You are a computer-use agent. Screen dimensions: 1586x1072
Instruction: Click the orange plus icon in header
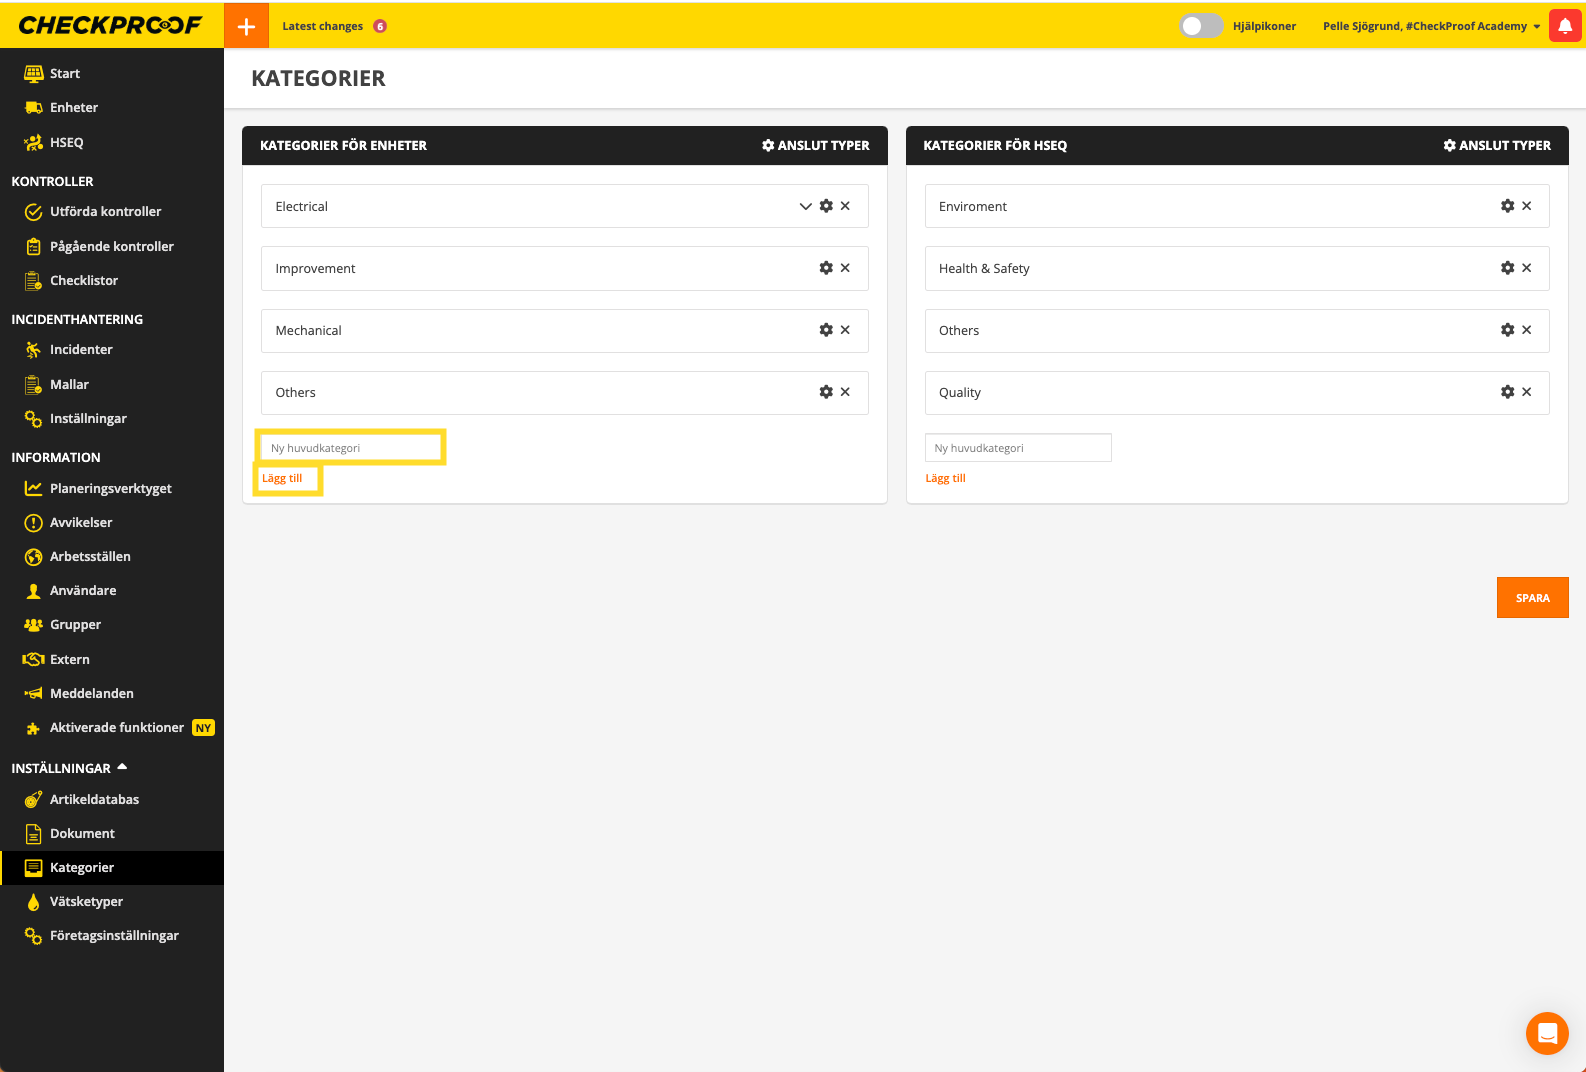(246, 26)
